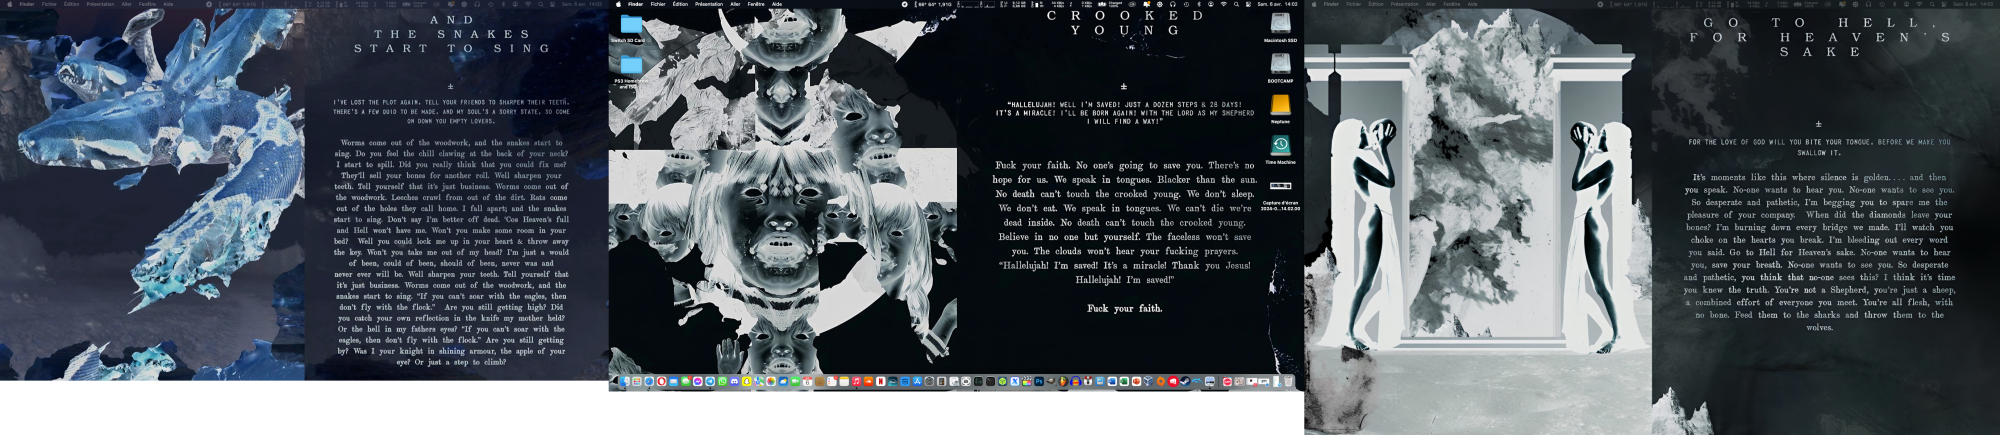Open Spotlight search in menu bar

(1236, 4)
